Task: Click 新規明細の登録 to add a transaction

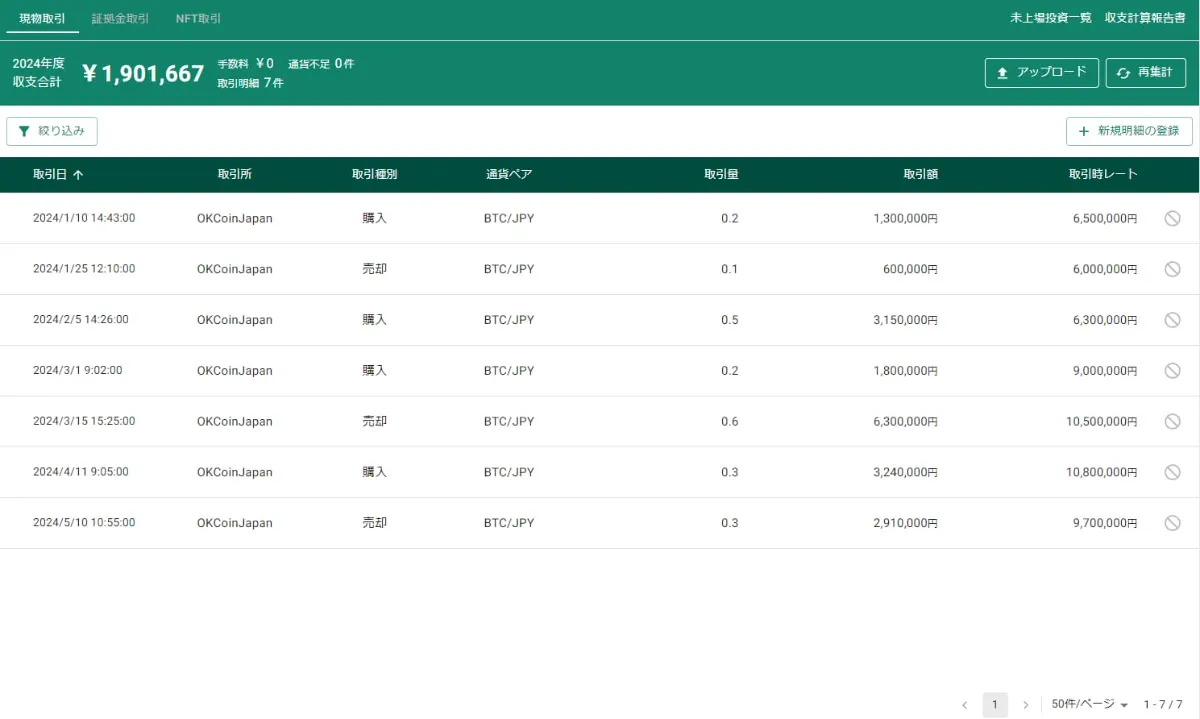Action: pyautogui.click(x=1129, y=131)
